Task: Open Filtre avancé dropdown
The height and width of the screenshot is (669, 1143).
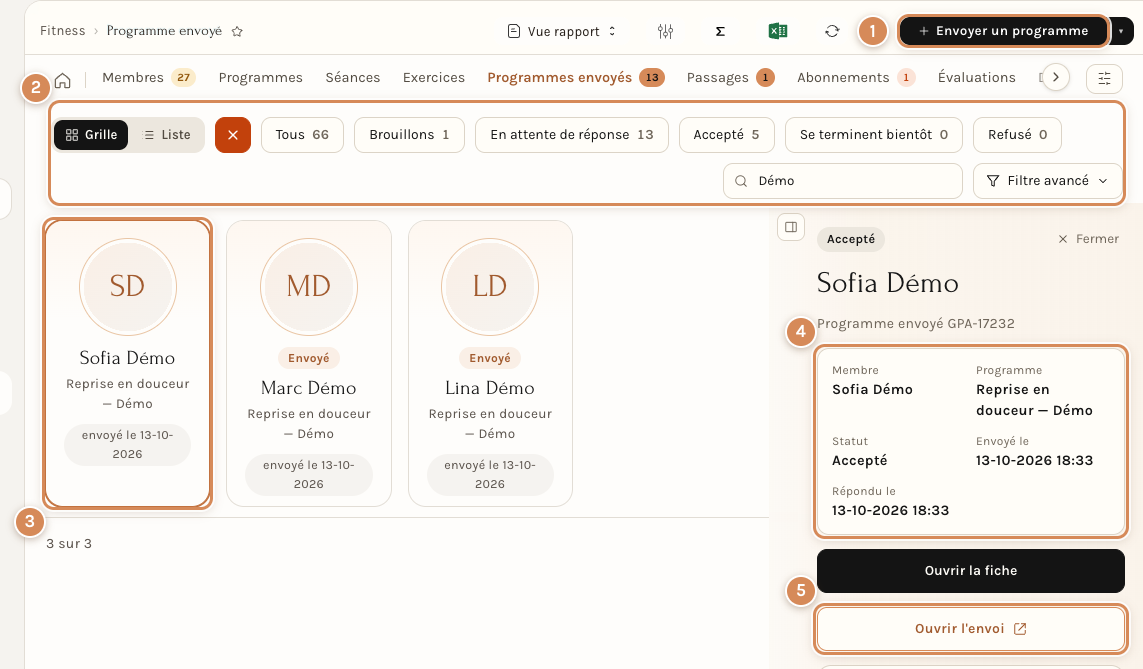Action: tap(1047, 181)
